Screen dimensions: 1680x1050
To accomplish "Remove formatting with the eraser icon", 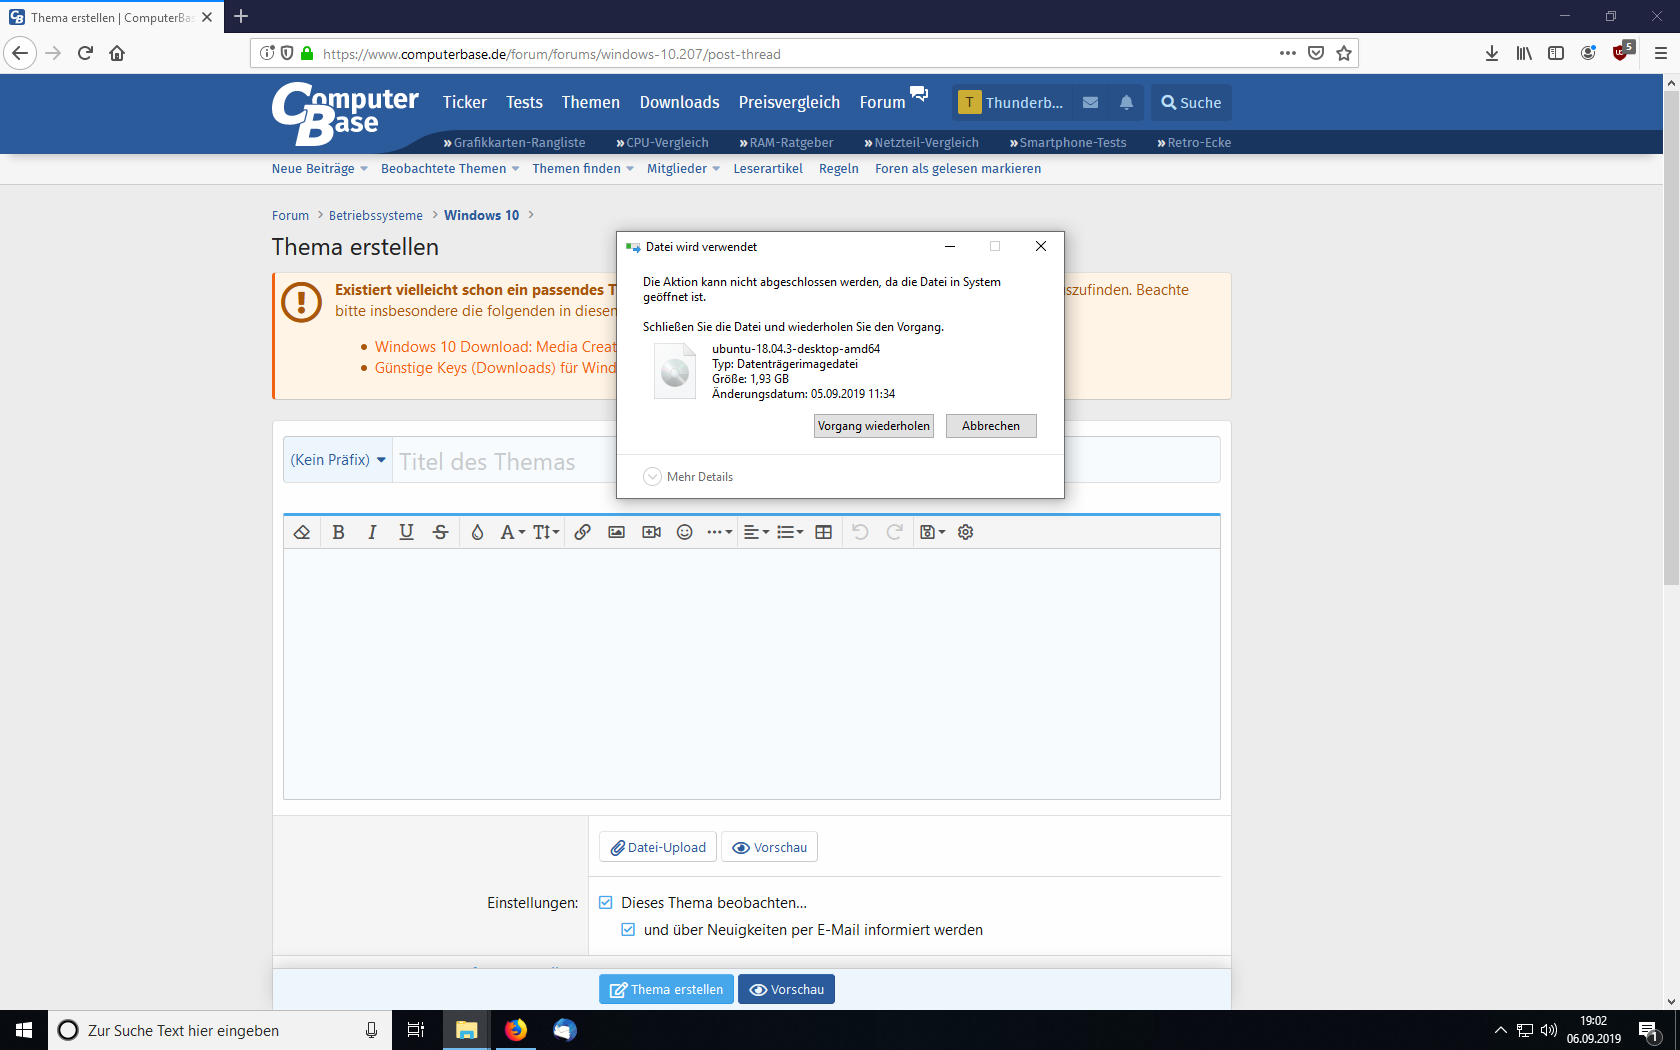I will pyautogui.click(x=302, y=532).
